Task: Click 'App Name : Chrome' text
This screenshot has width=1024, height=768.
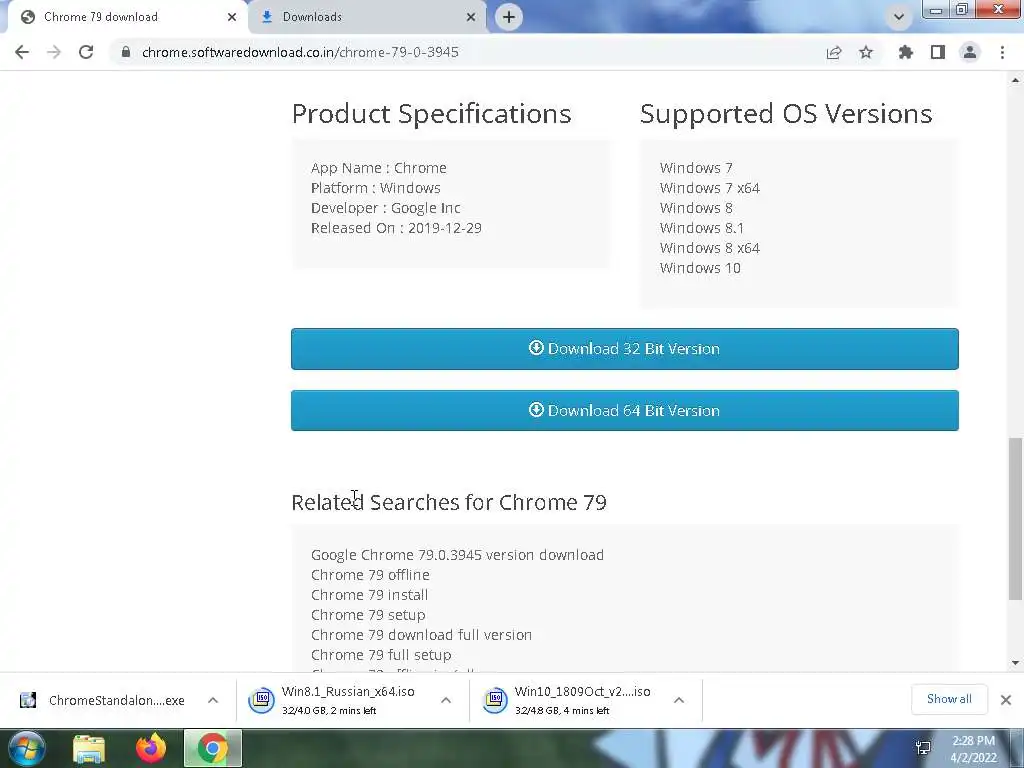Action: [x=379, y=168]
